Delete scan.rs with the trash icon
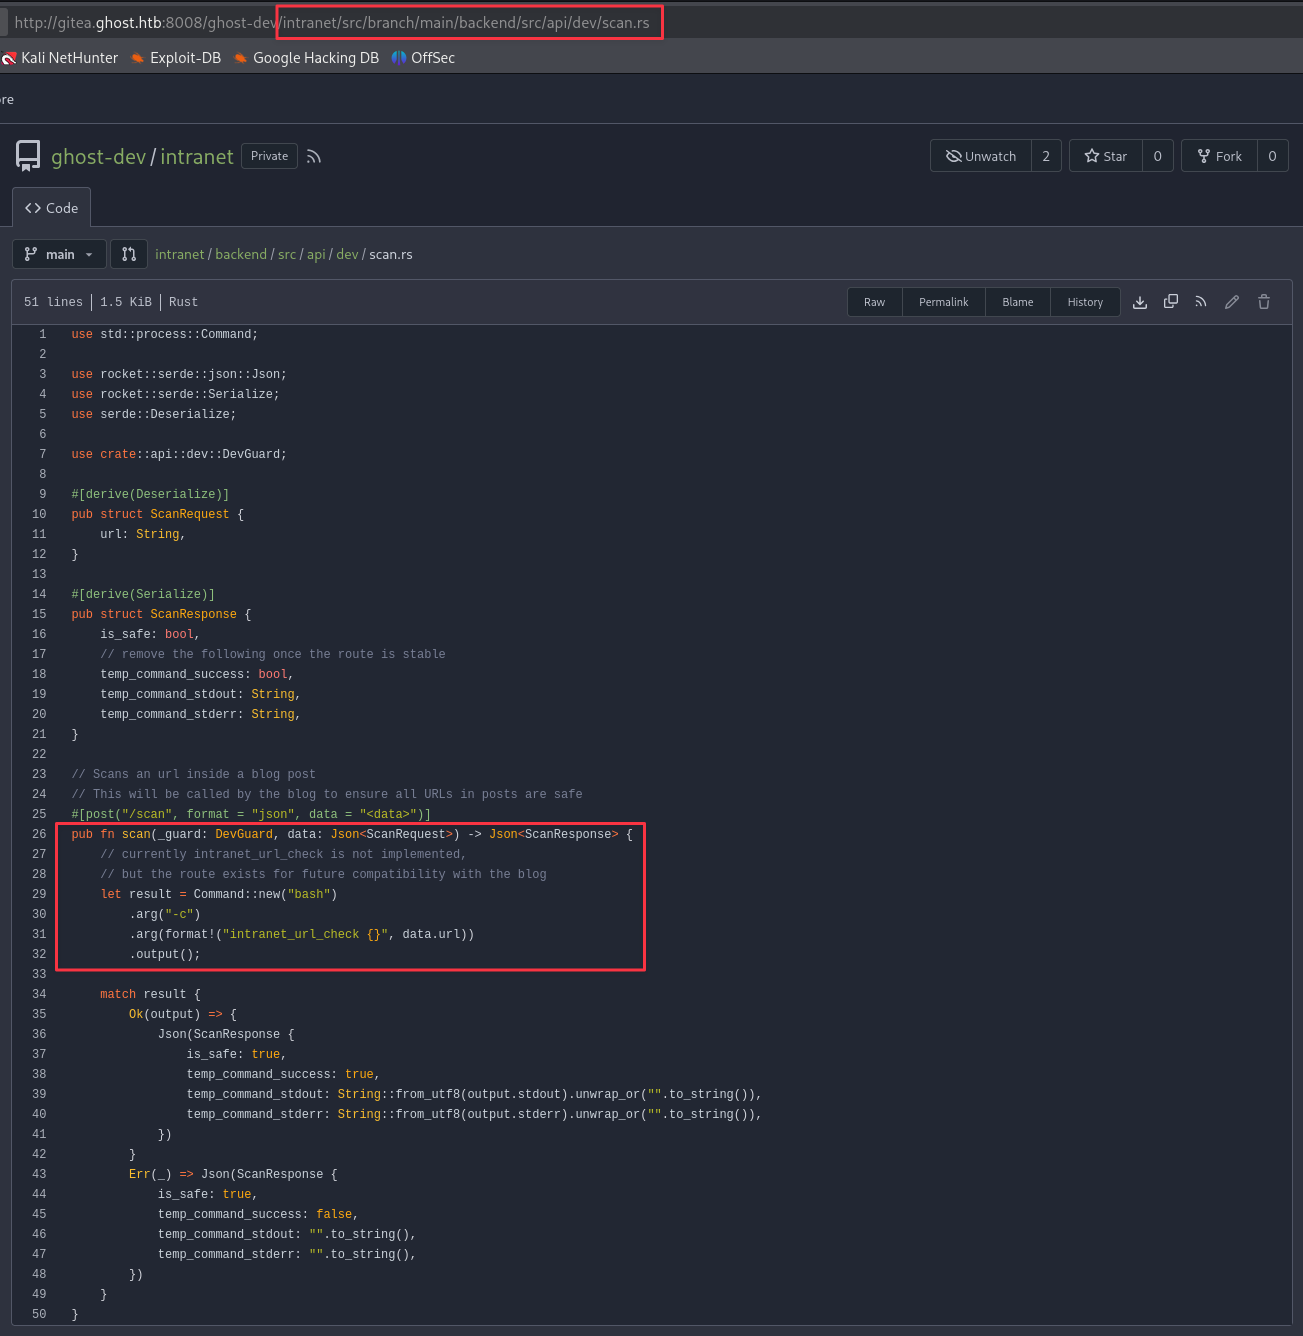This screenshot has height=1336, width=1303. tap(1264, 302)
